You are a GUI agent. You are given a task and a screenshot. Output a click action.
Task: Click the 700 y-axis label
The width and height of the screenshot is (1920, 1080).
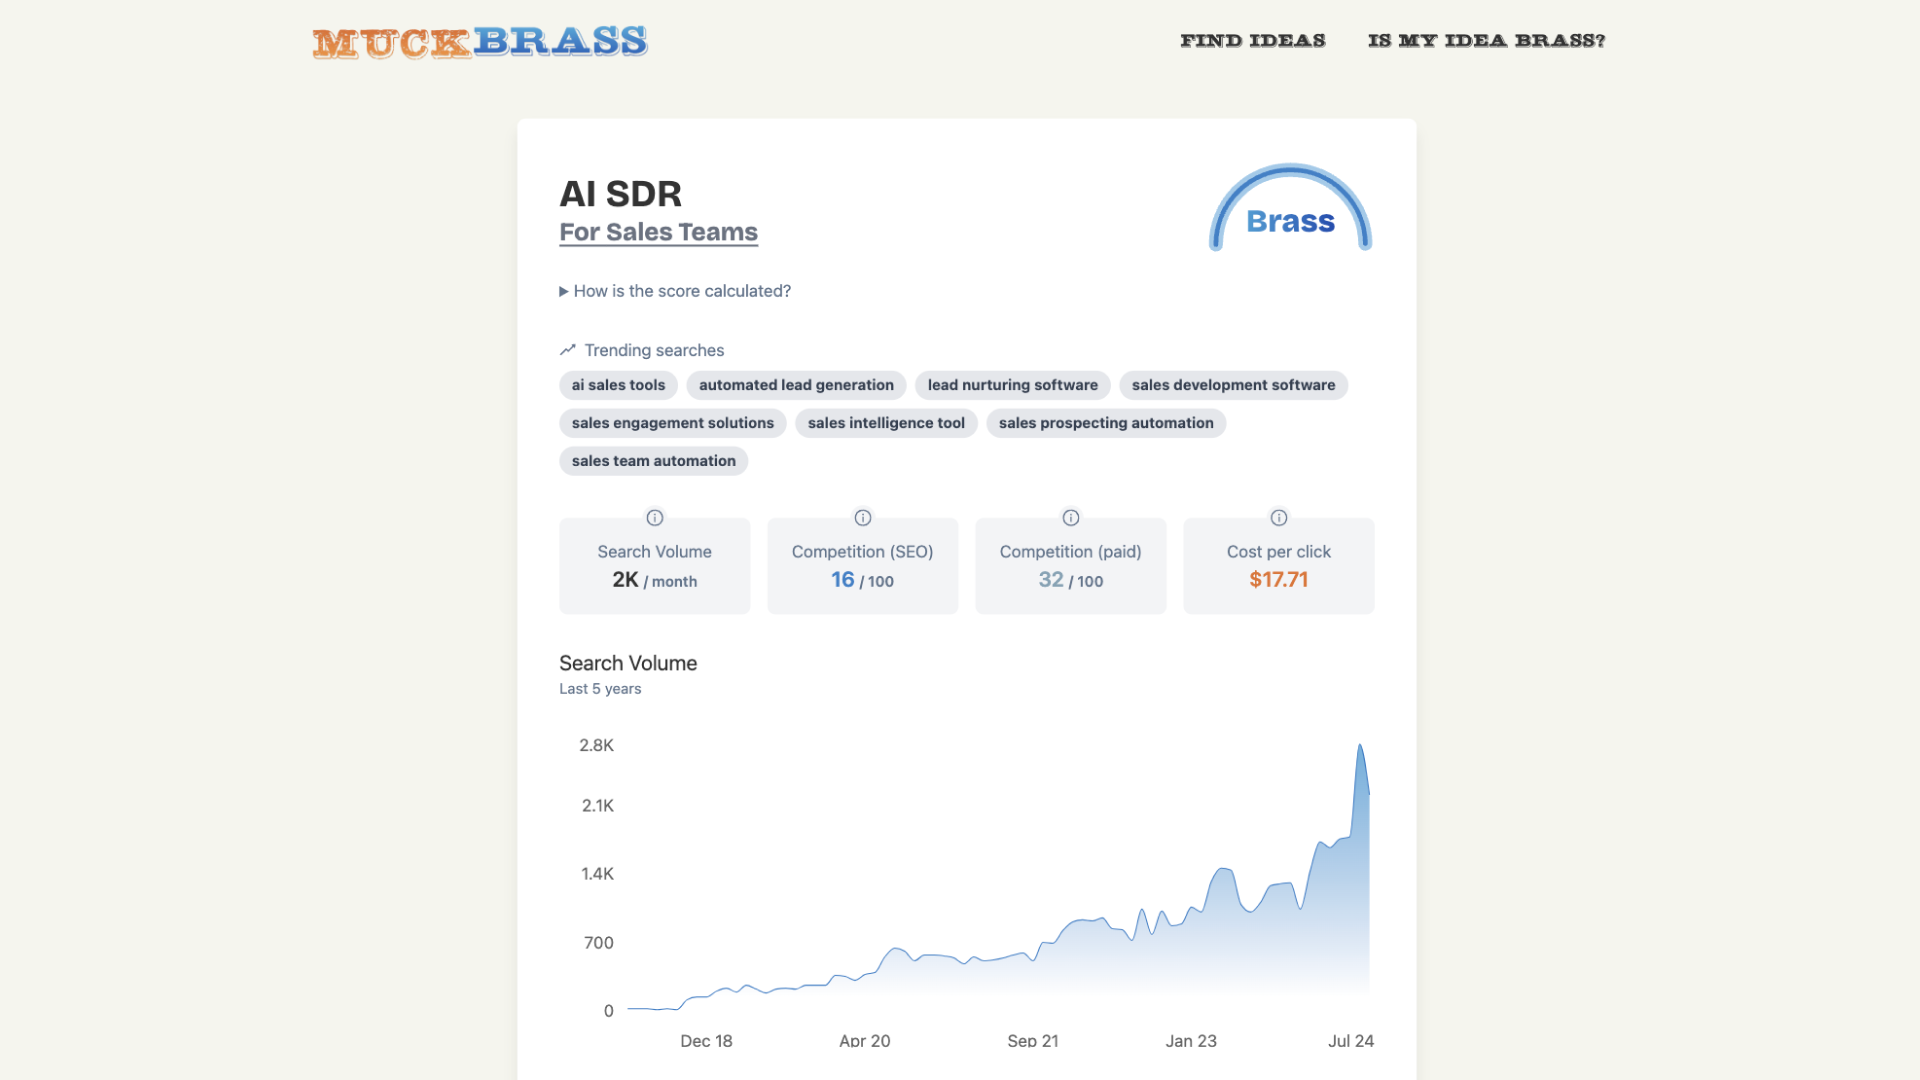[599, 943]
